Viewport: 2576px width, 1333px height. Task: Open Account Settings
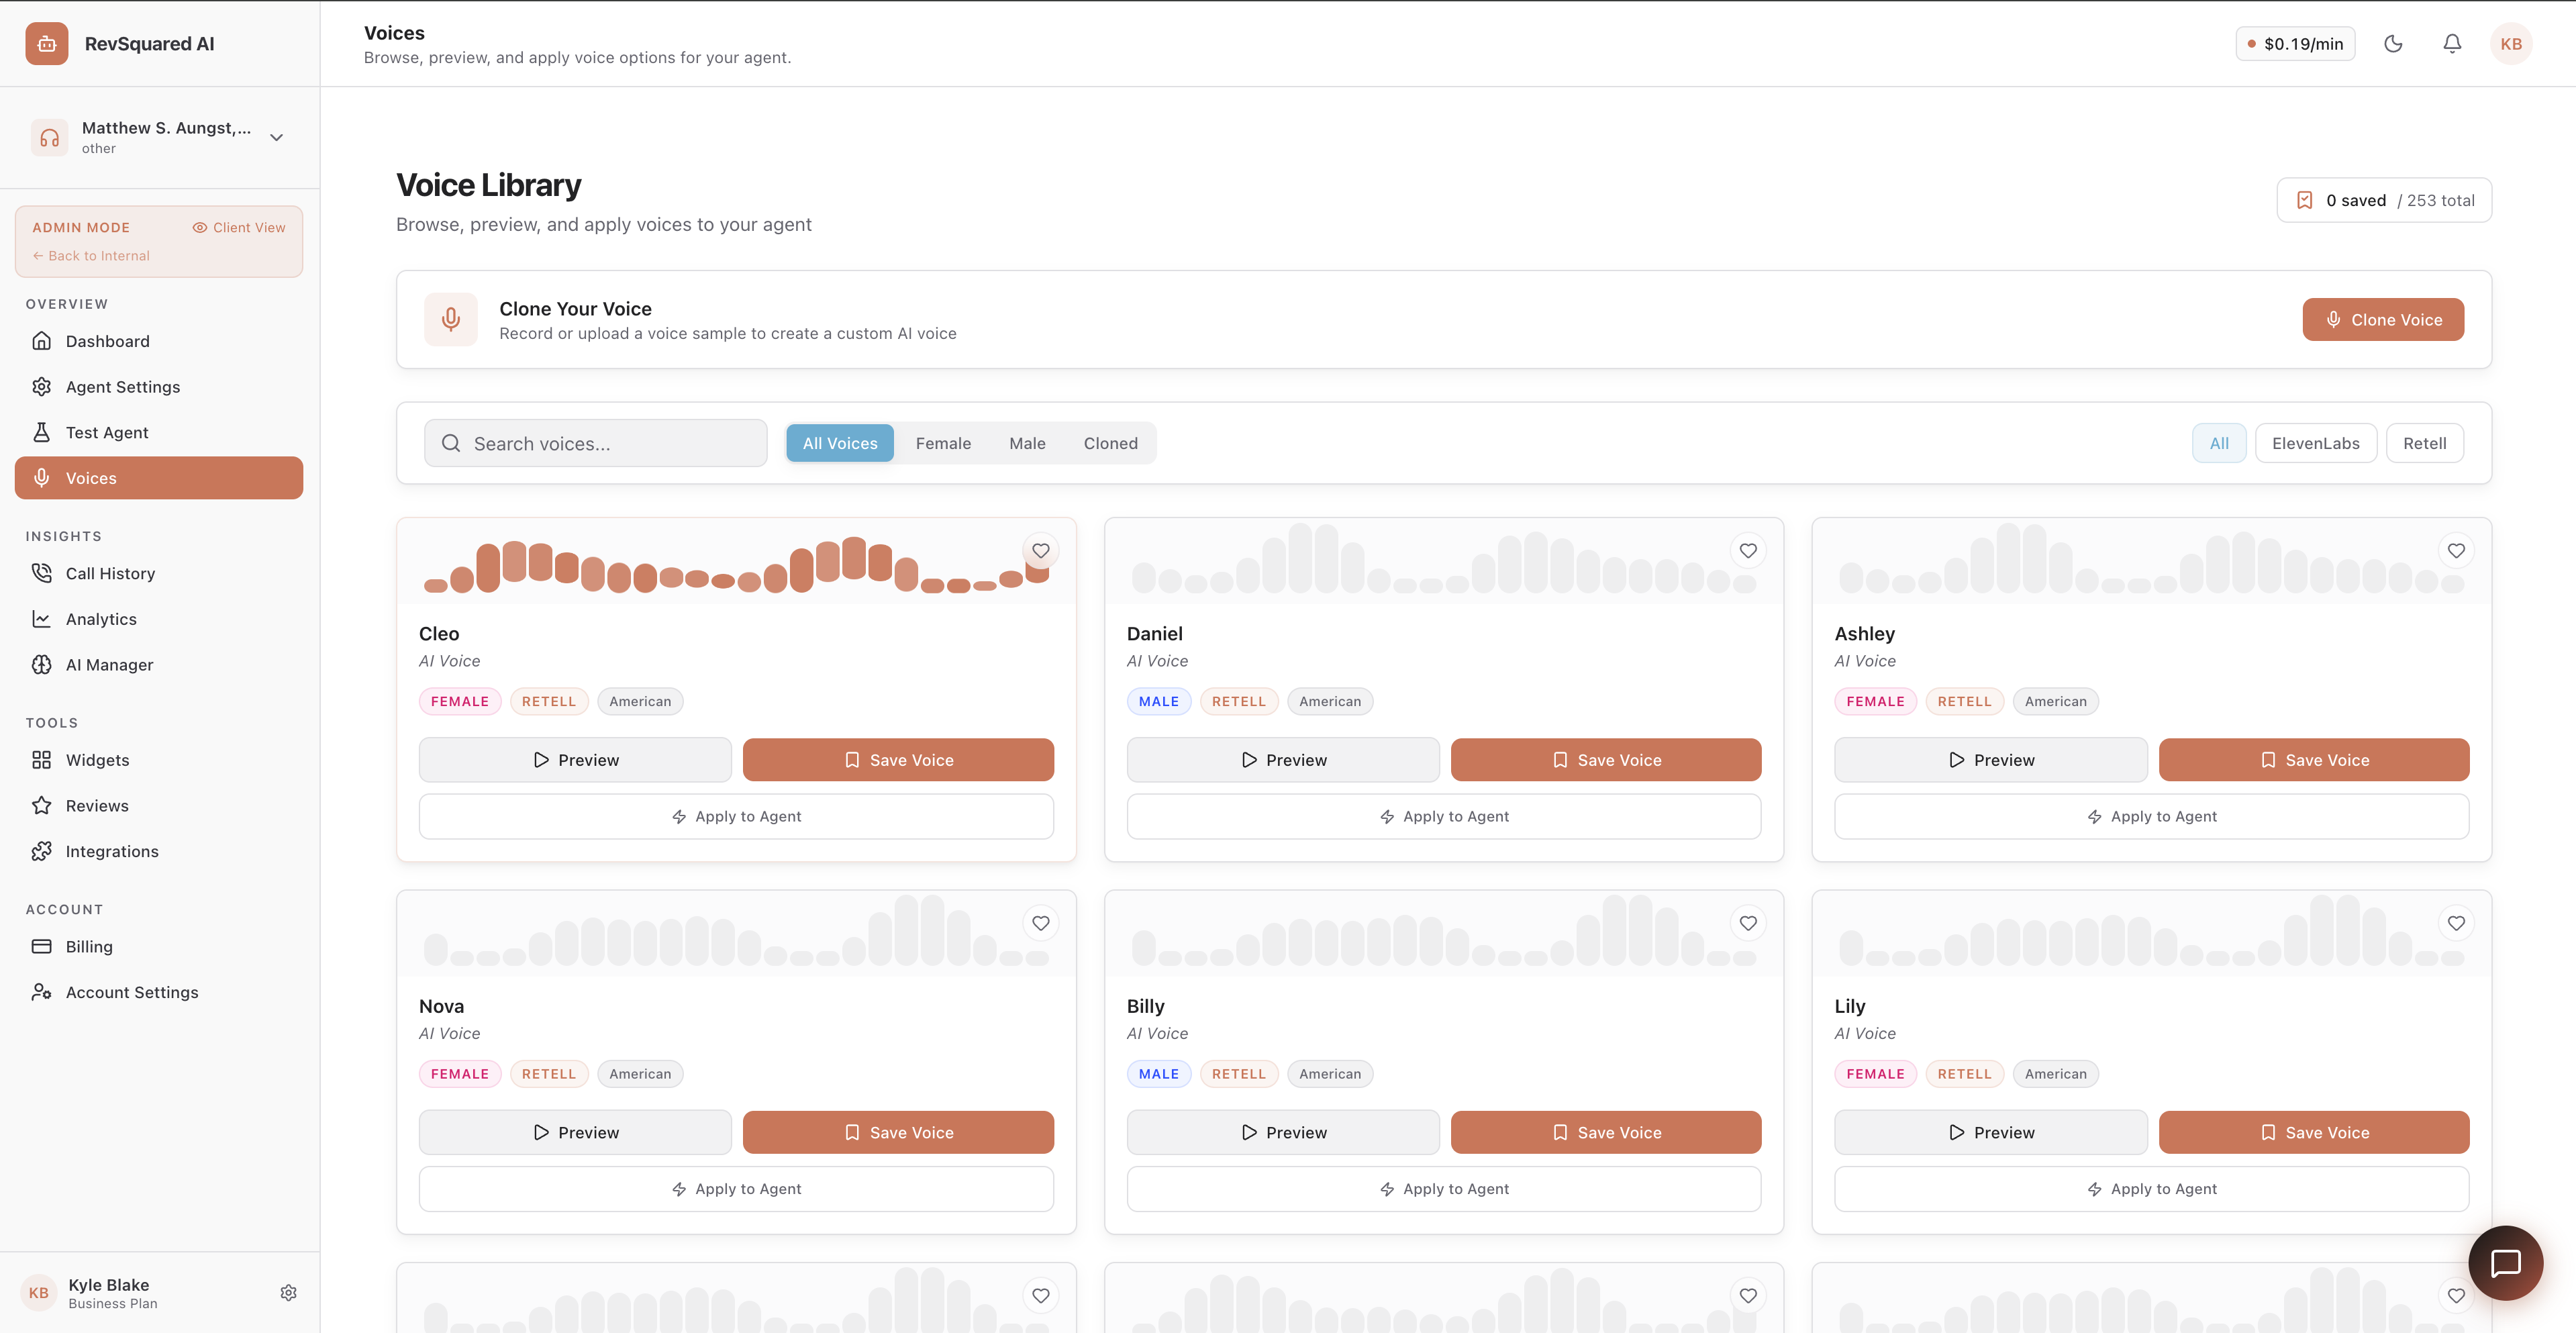pyautogui.click(x=159, y=992)
